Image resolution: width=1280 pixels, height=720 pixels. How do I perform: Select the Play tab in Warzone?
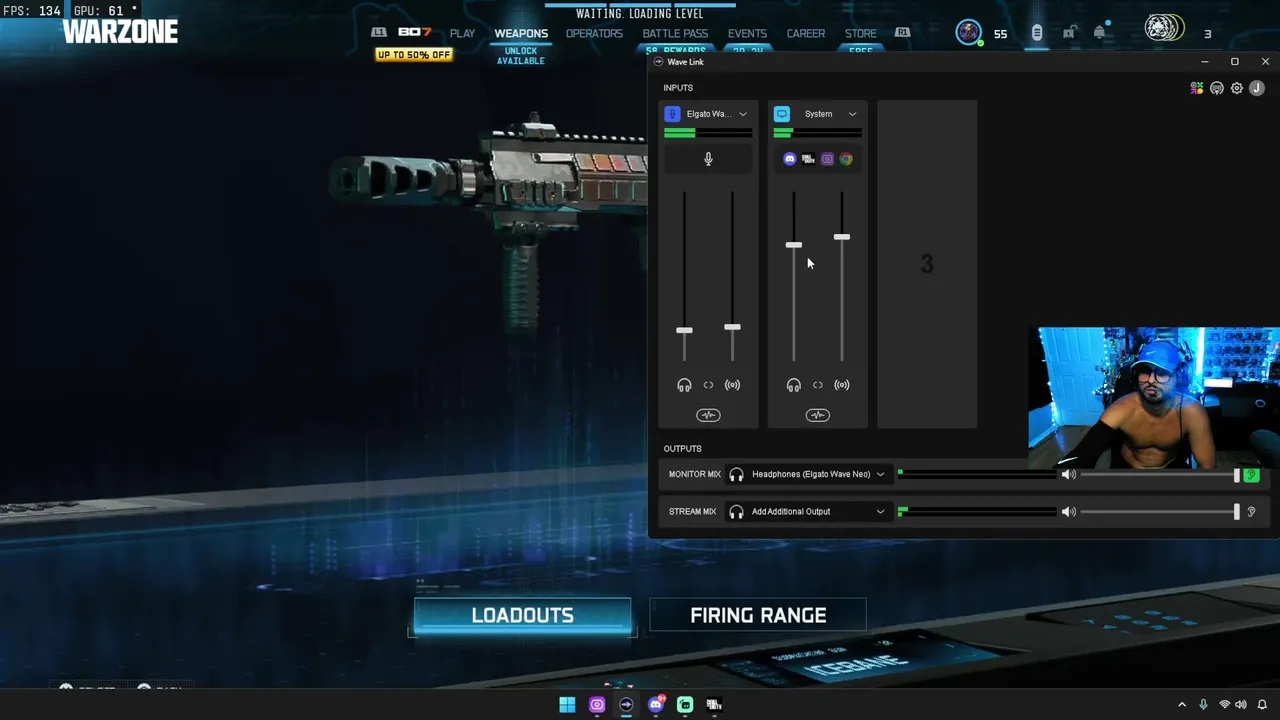click(462, 33)
